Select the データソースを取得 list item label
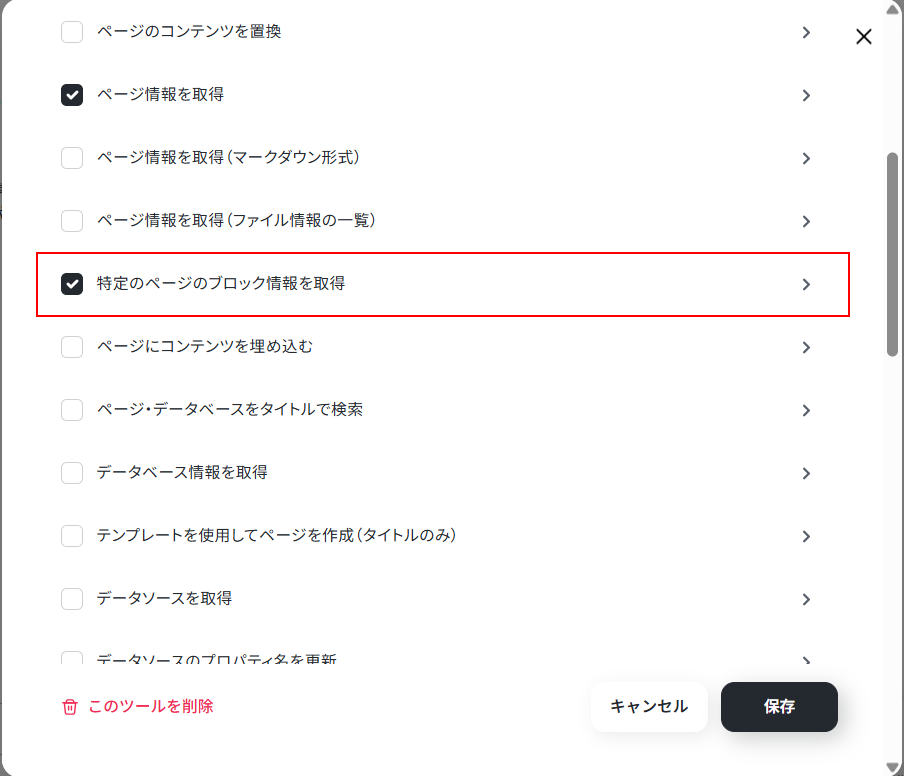Image resolution: width=904 pixels, height=776 pixels. pyautogui.click(x=164, y=598)
